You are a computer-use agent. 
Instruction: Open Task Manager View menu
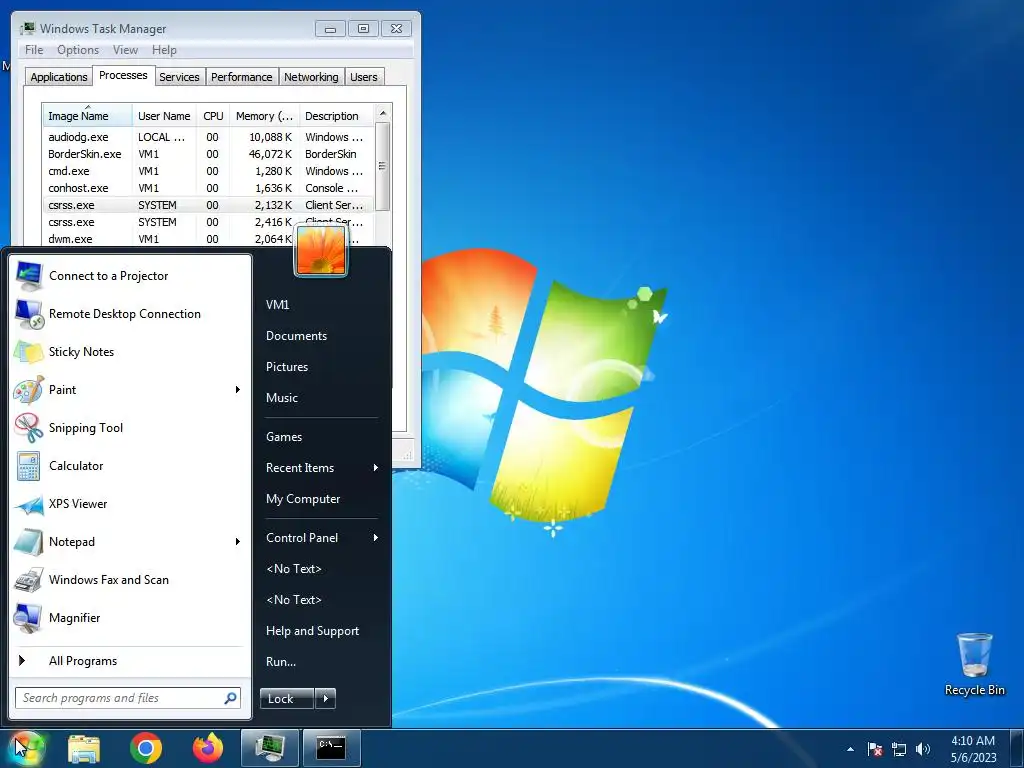pos(125,50)
